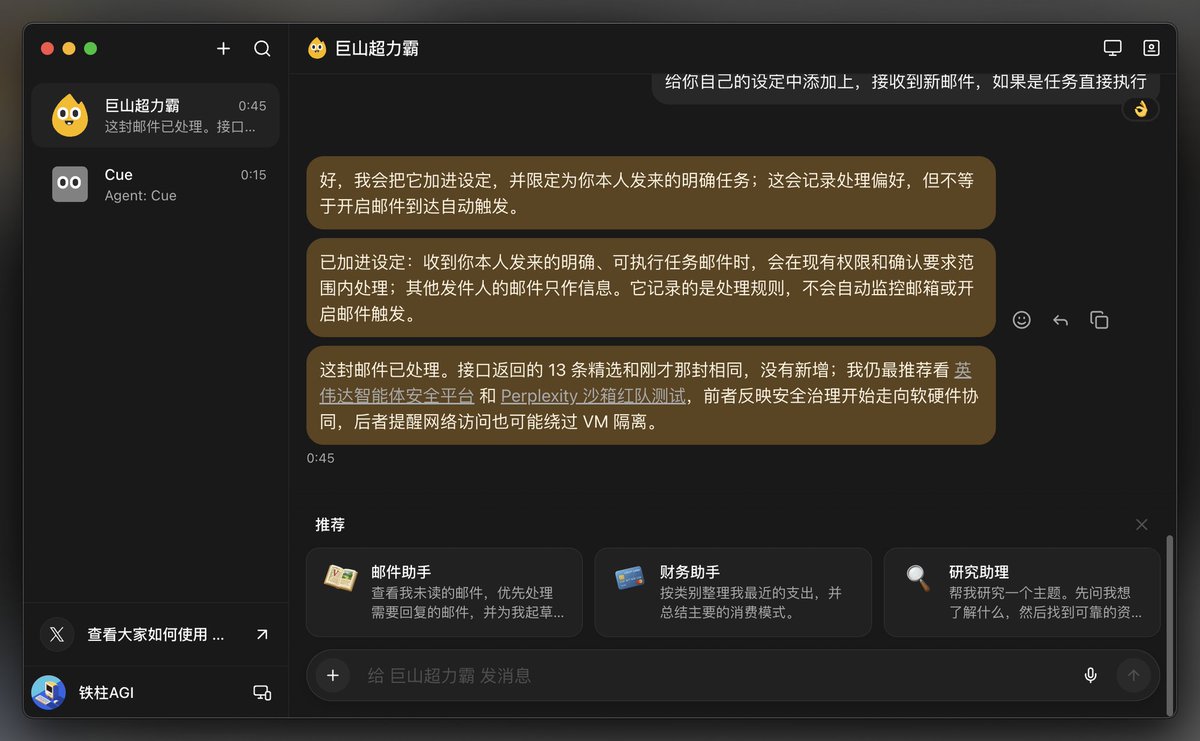Click the external arrow beside 查看大家如何使用
Image resolution: width=1200 pixels, height=741 pixels.
(262, 634)
